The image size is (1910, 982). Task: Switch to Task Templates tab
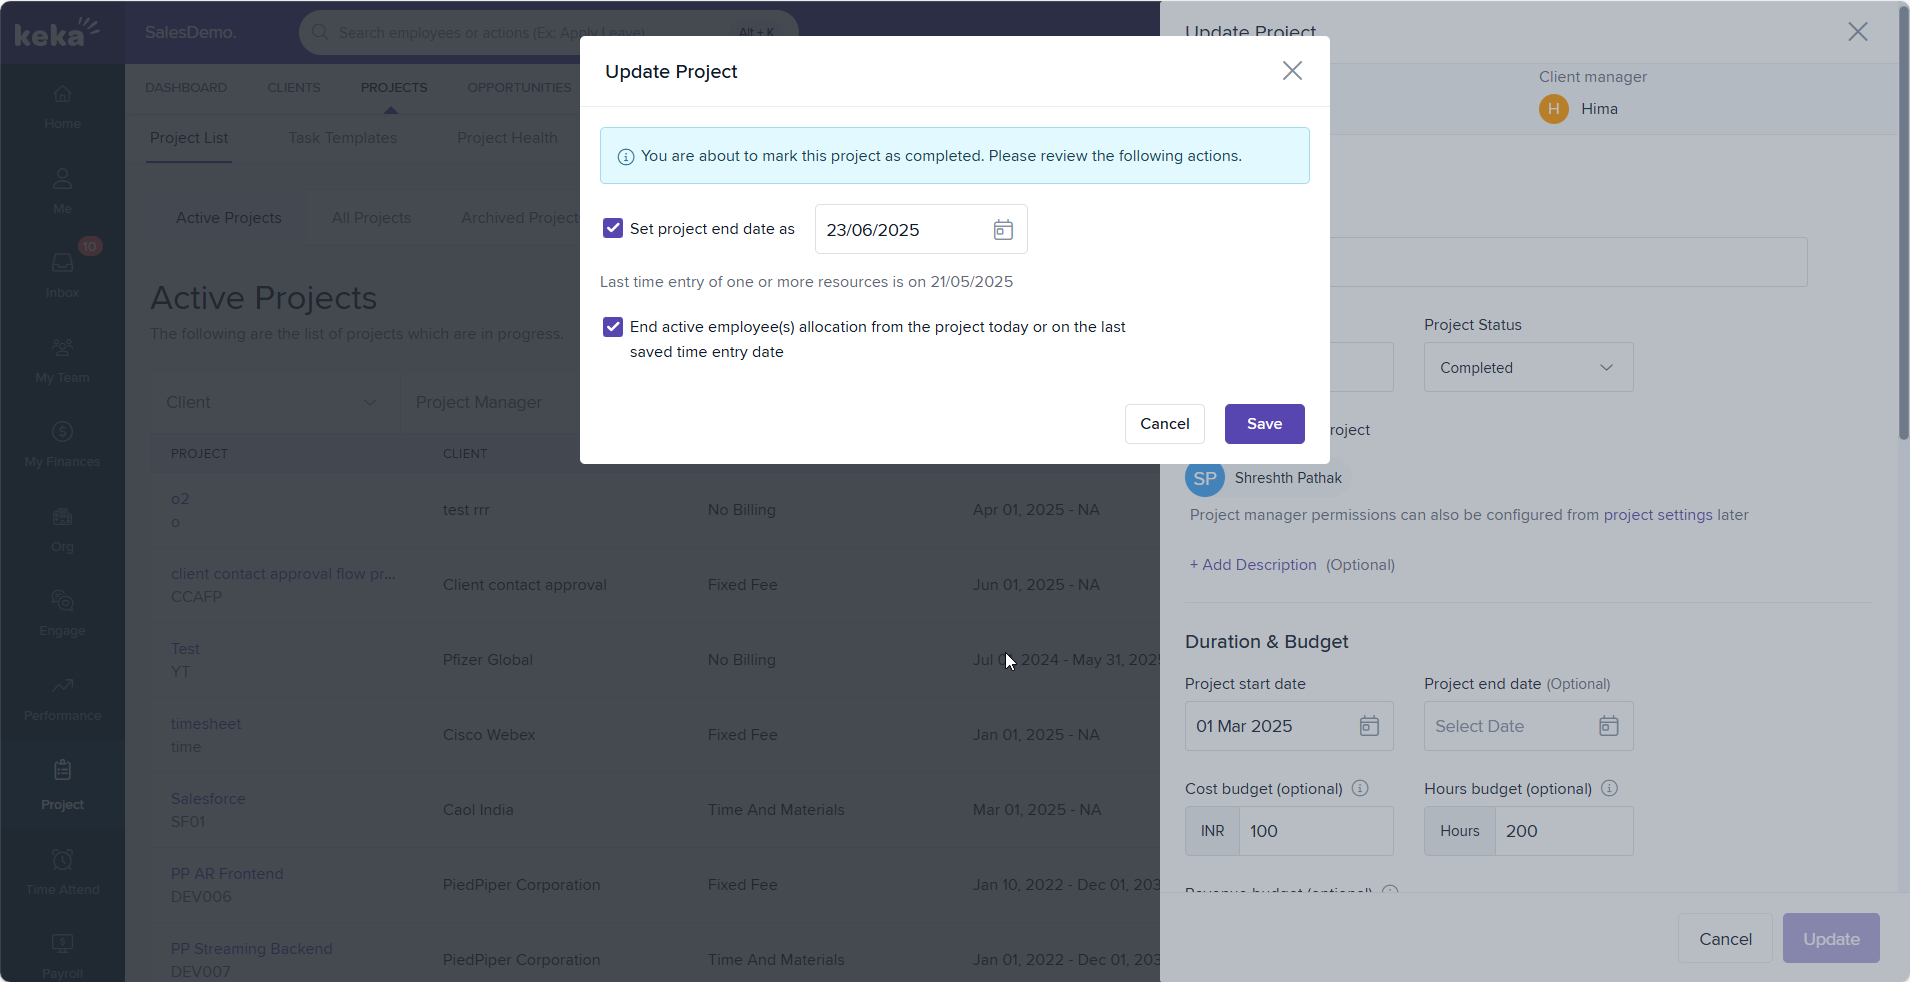[x=342, y=138]
